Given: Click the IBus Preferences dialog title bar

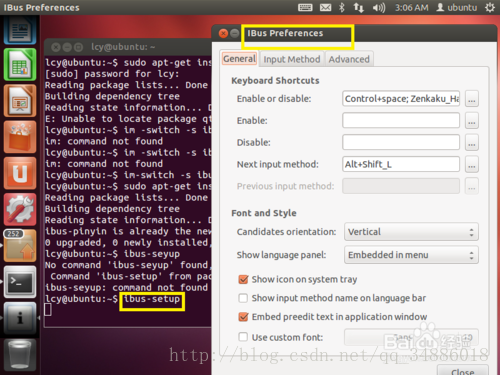Looking at the screenshot, I should point(353,33).
